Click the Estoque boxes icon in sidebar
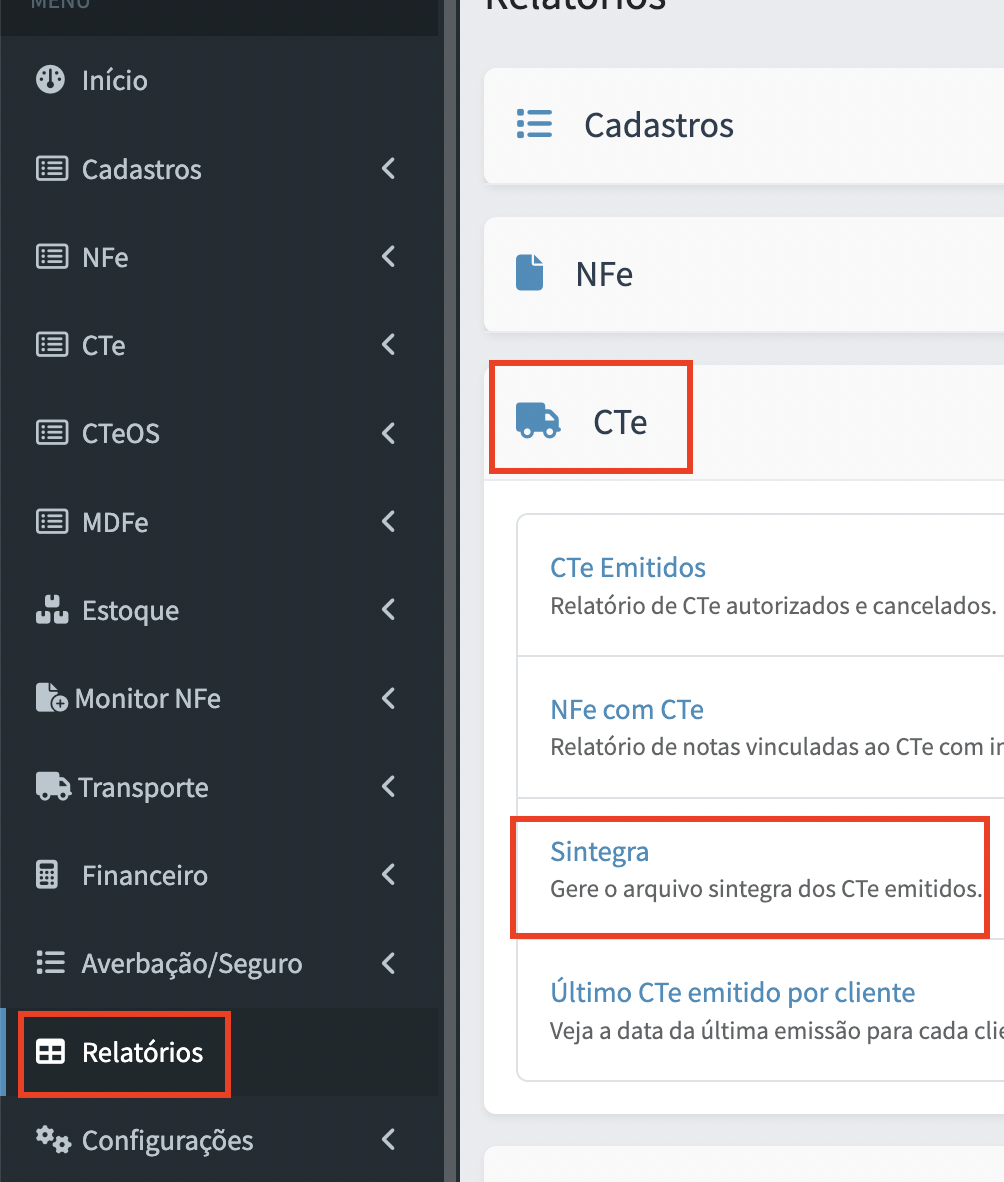The image size is (1004, 1182). [52, 610]
